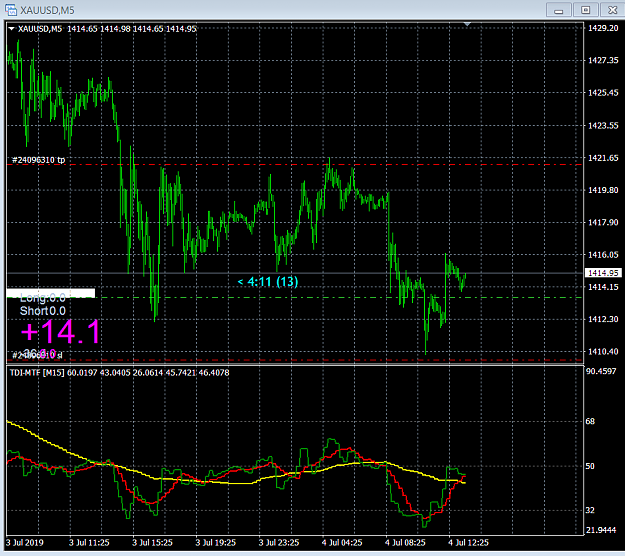625x556 pixels.
Task: Click the +14.1 profit readout
Action: click(60, 332)
